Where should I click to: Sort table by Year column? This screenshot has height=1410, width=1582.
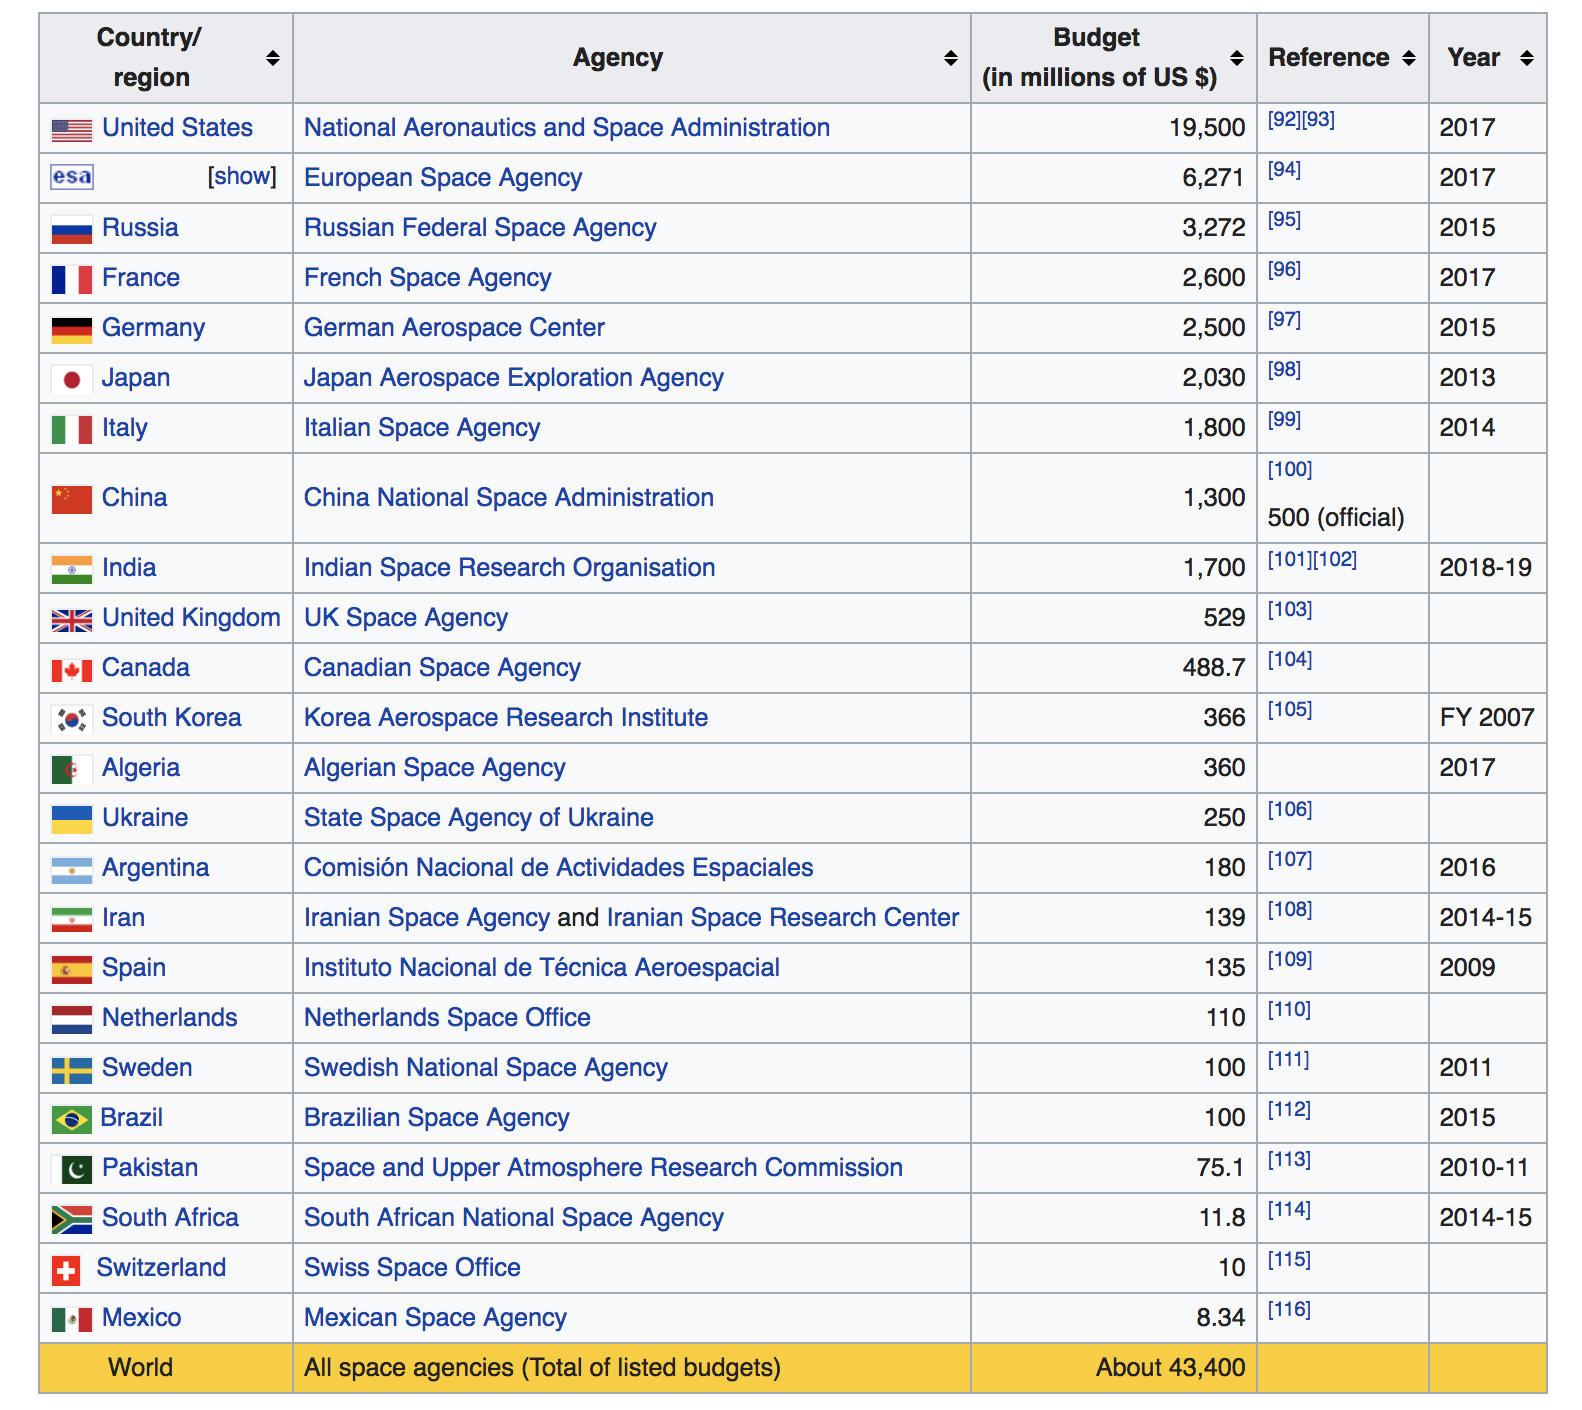point(1526,58)
